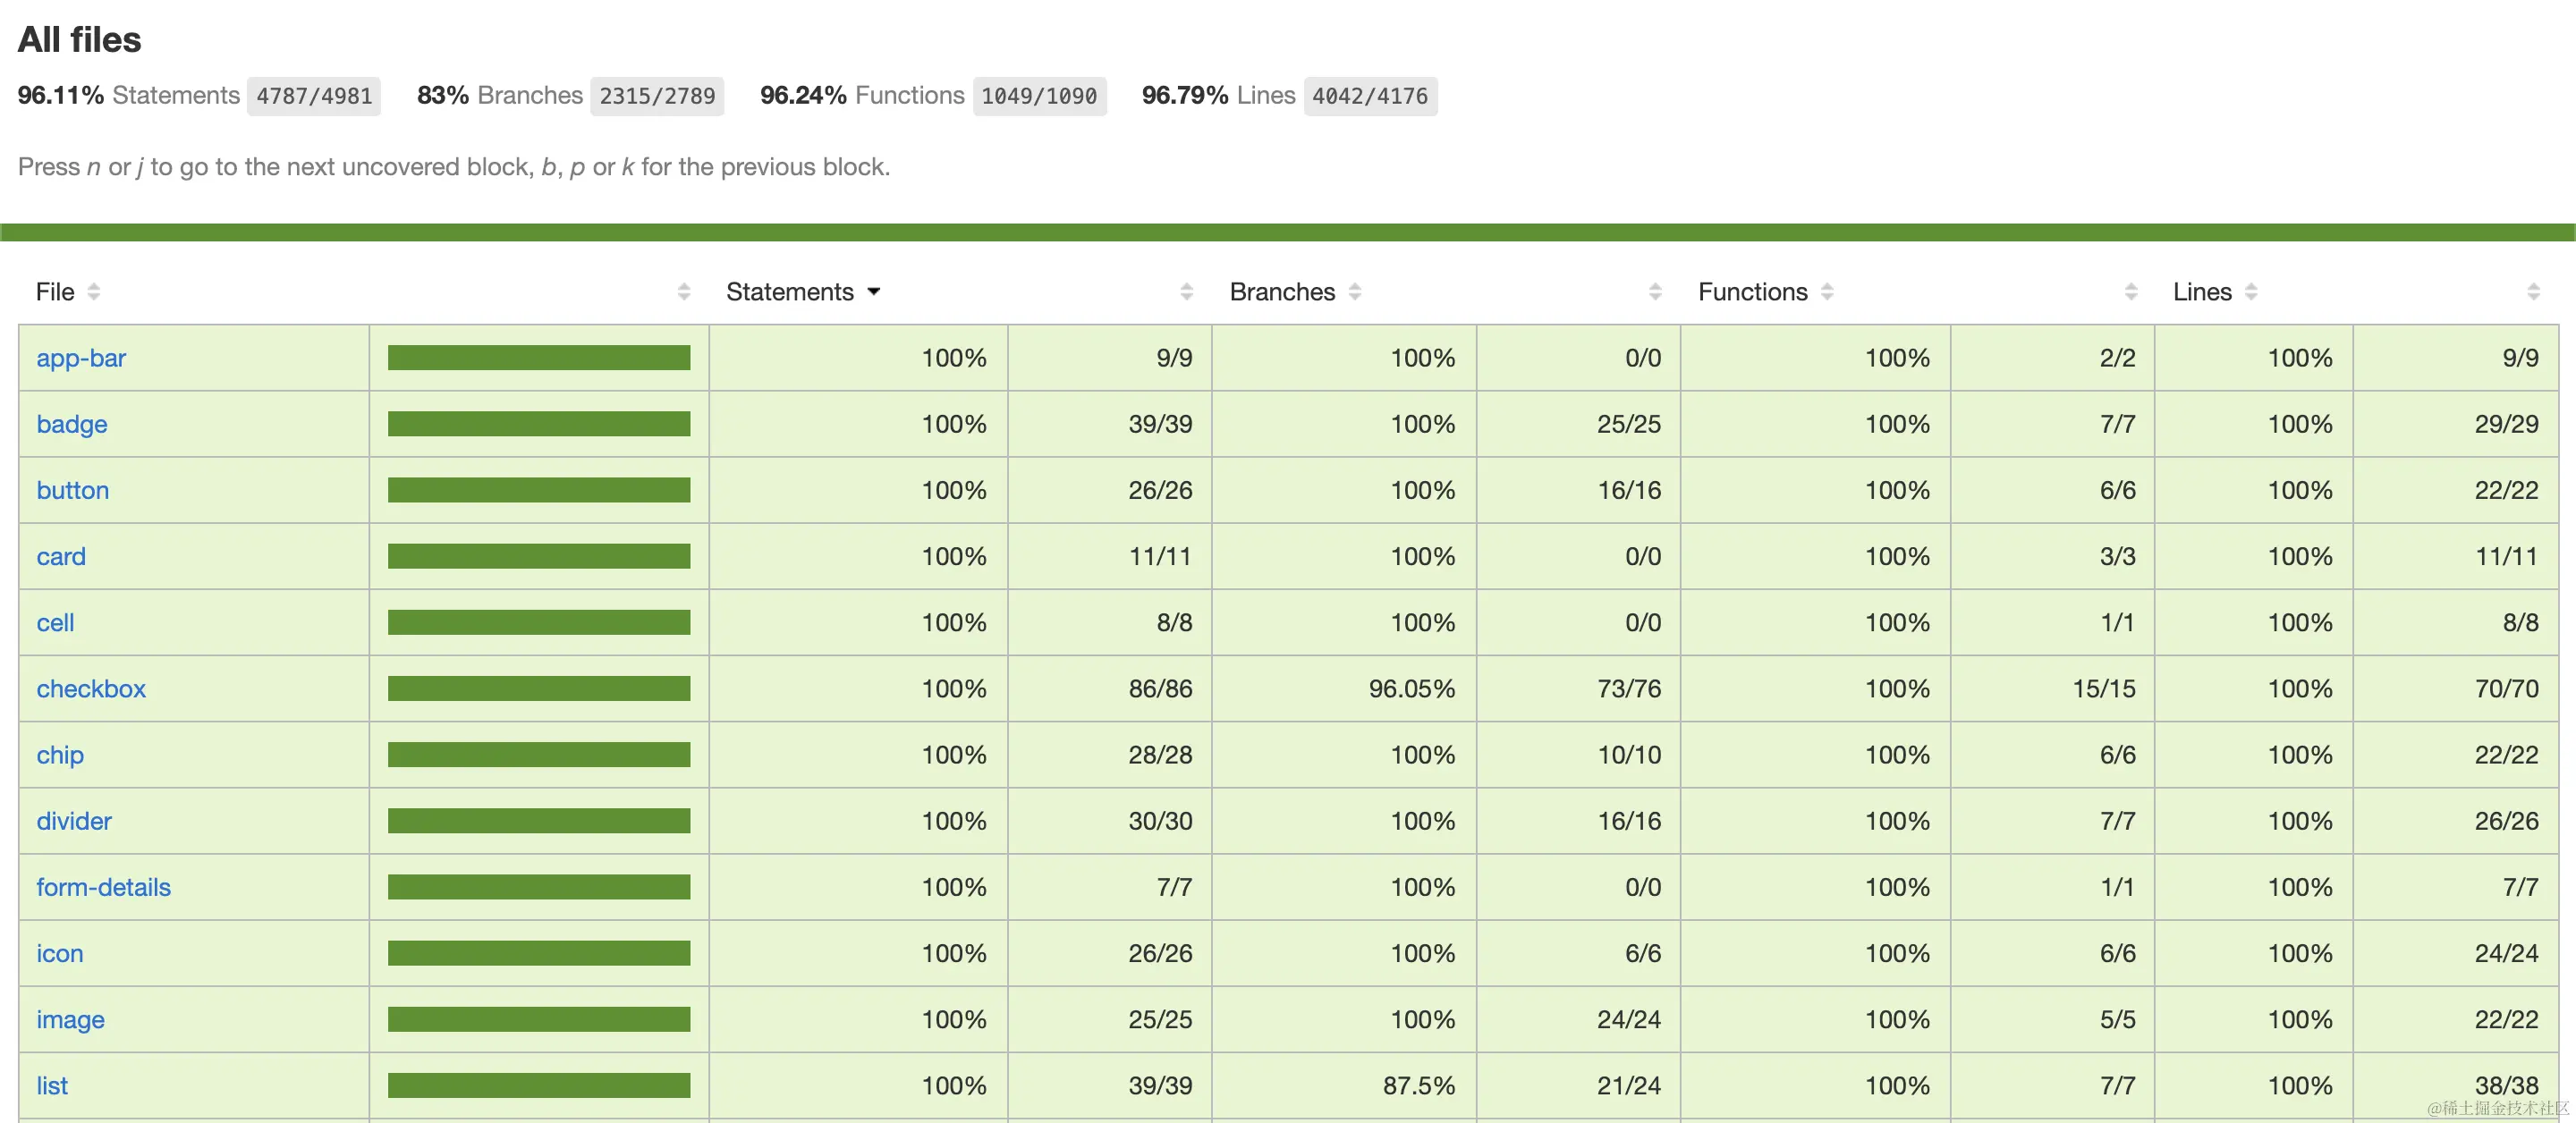Click the 2315/2789 branches fraction badge
This screenshot has width=2576, height=1123.
pos(657,96)
